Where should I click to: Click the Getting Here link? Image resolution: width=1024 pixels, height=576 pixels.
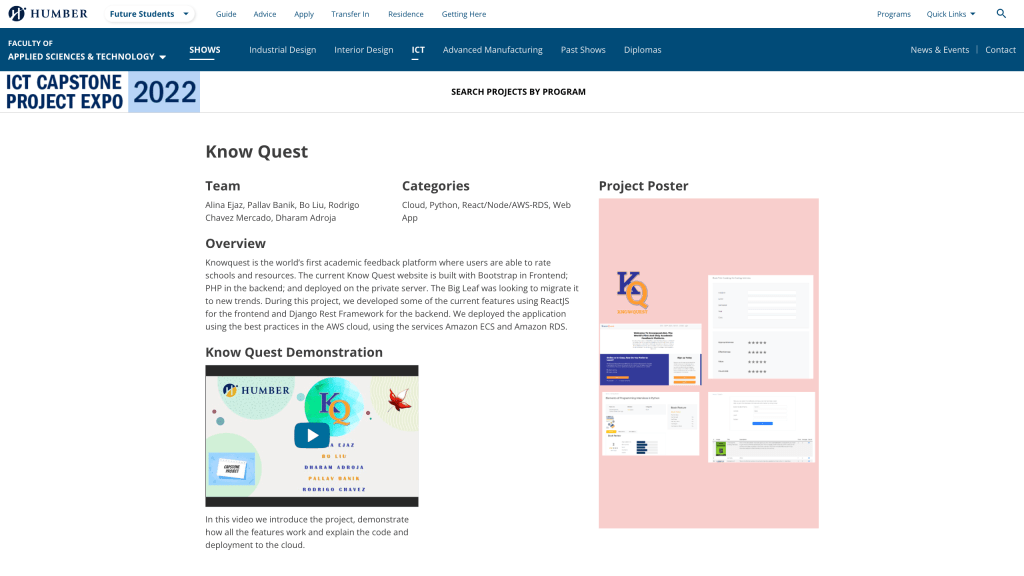pyautogui.click(x=464, y=14)
